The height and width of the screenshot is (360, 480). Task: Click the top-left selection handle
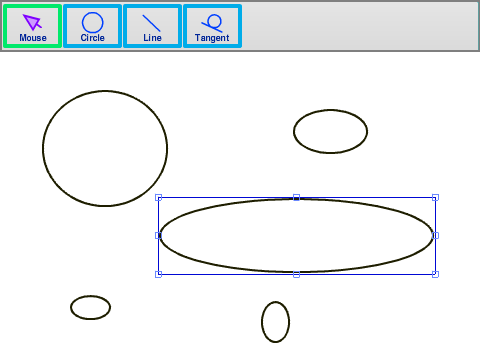159,198
